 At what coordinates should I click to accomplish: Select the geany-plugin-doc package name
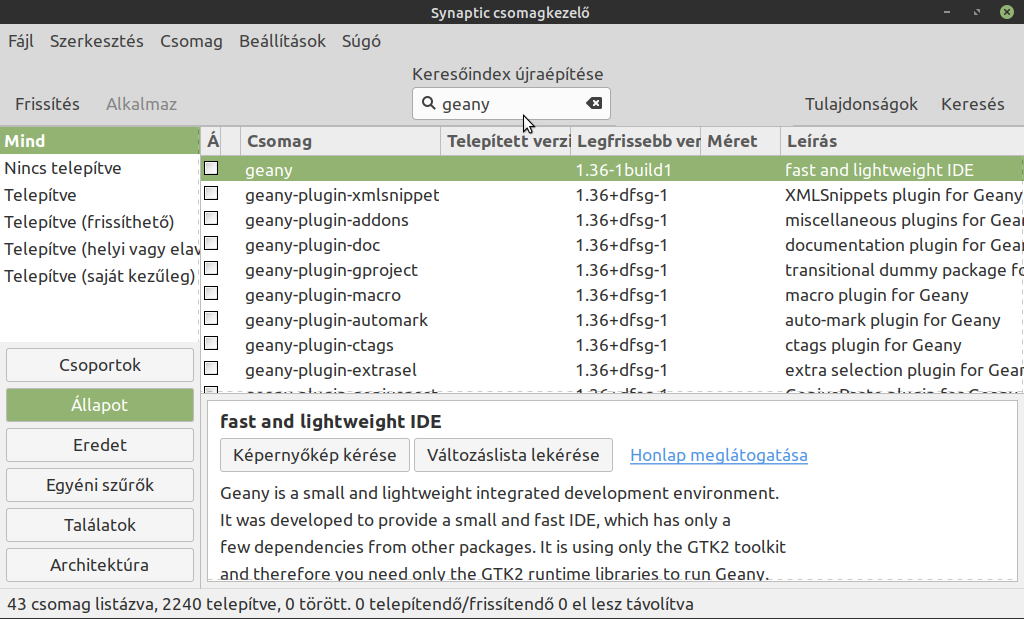coord(312,245)
